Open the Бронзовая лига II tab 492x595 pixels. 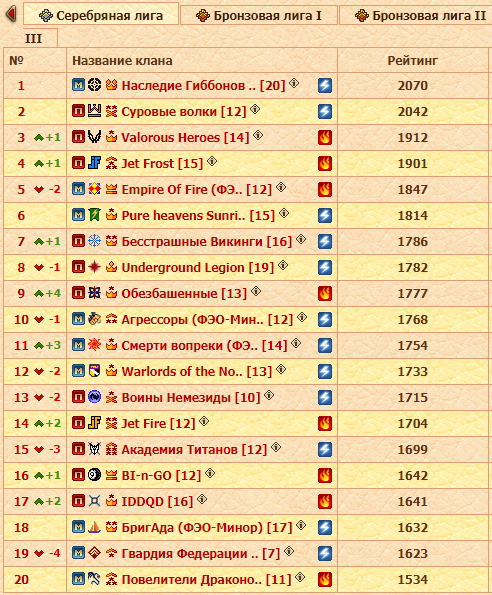[415, 15]
